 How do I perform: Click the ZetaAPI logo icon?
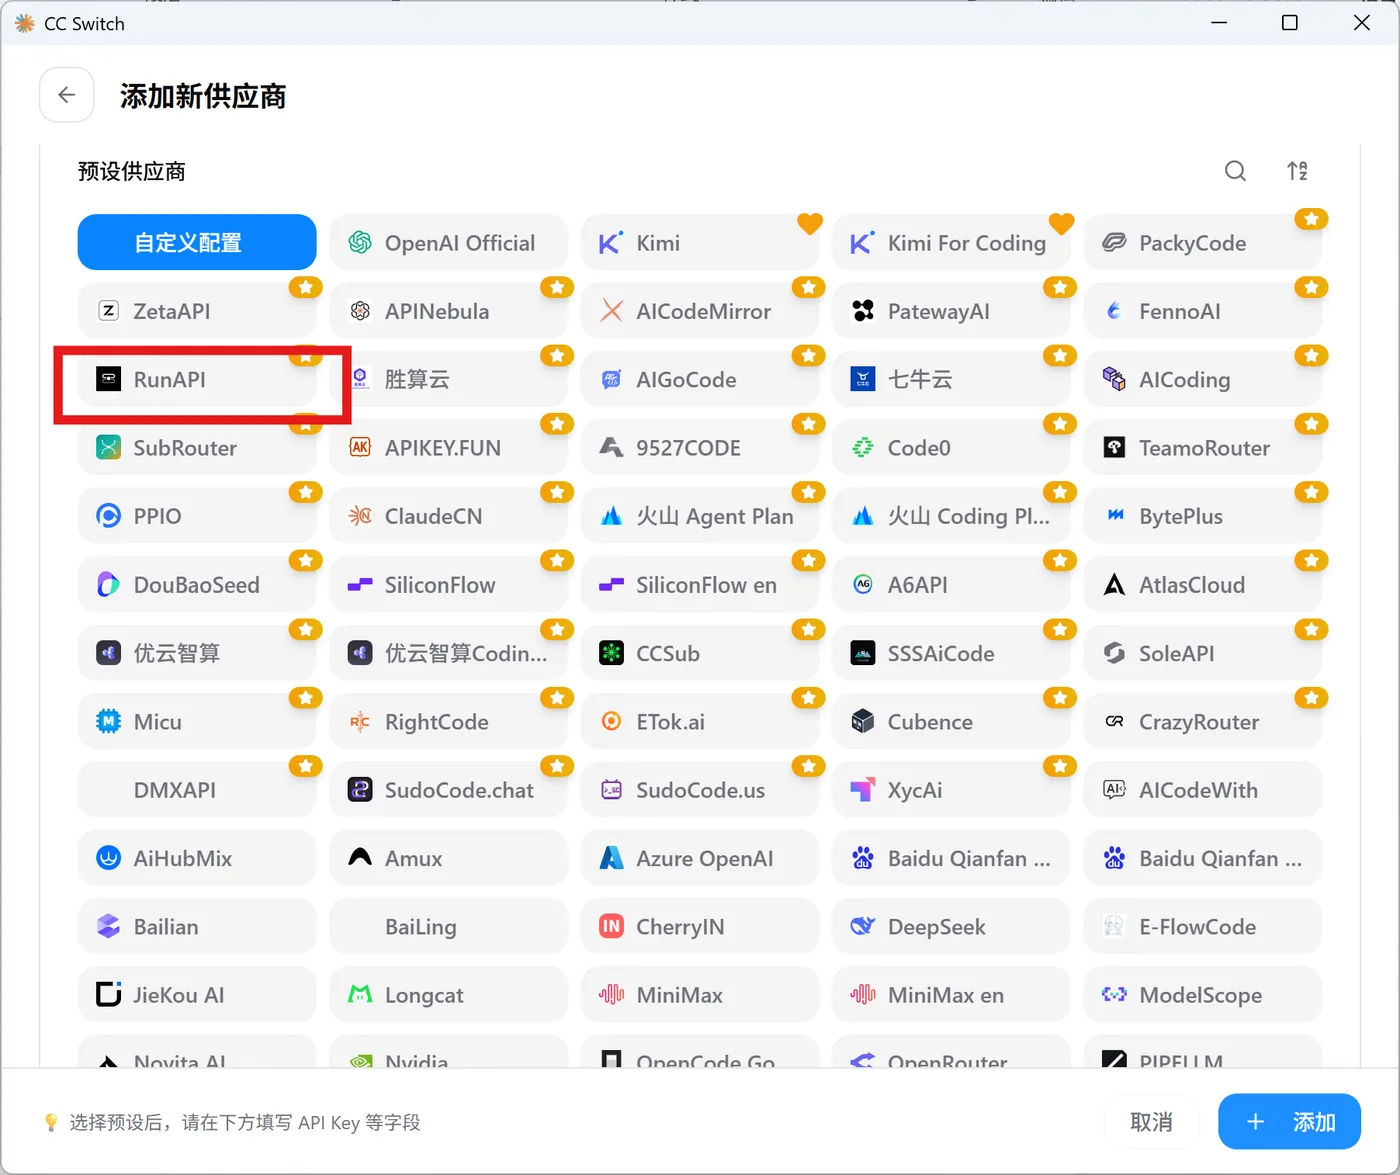[108, 311]
